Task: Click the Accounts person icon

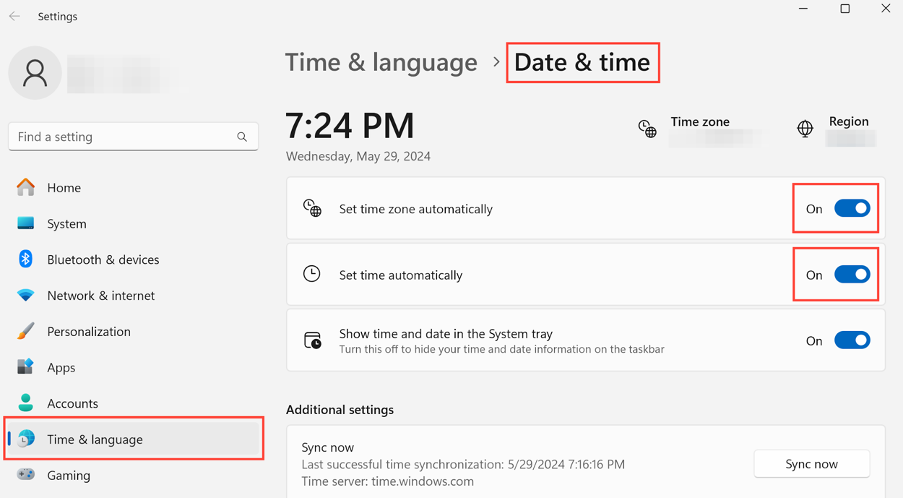Action: (25, 402)
